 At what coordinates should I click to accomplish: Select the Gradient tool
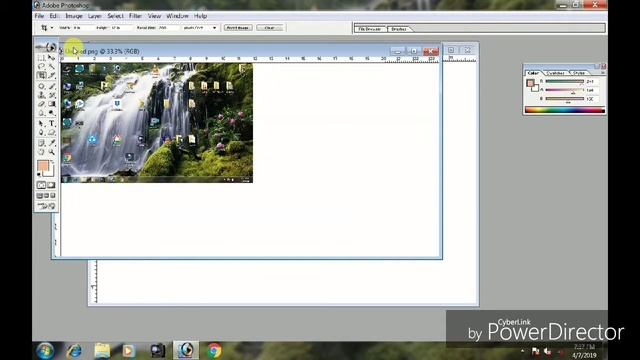pyautogui.click(x=51, y=104)
